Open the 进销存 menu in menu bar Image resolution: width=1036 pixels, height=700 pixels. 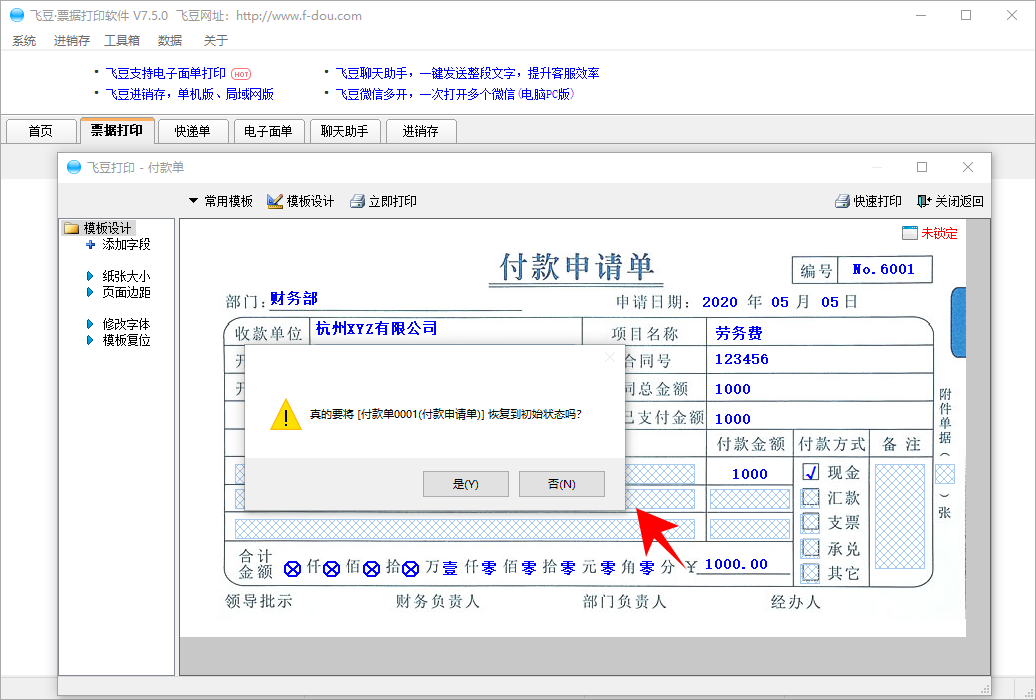[71, 41]
